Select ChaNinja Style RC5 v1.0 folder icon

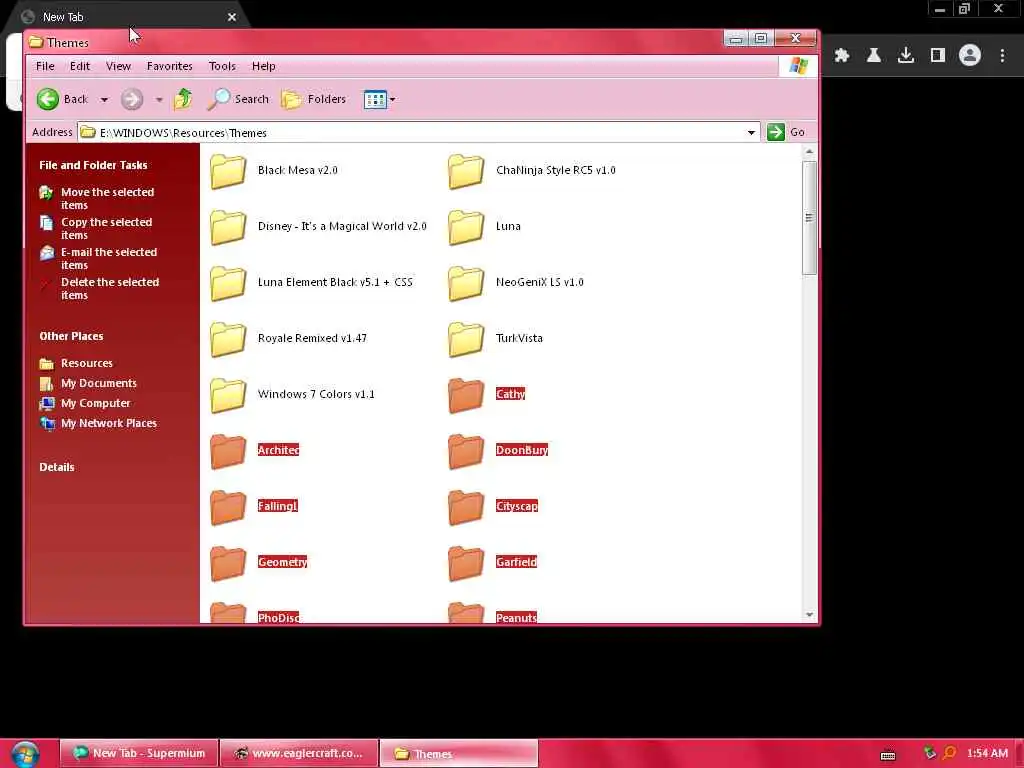click(x=466, y=171)
